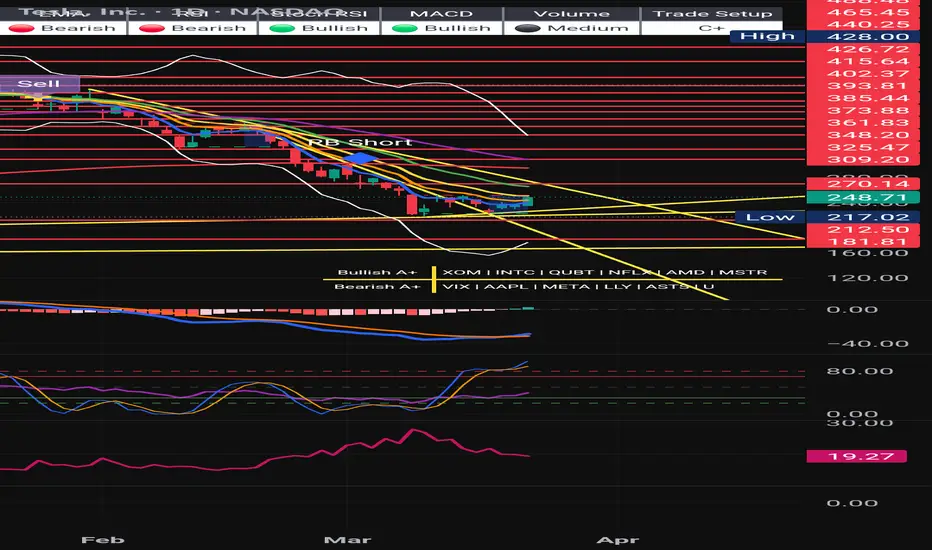
Task: Click the MACD header cell
Action: point(442,14)
